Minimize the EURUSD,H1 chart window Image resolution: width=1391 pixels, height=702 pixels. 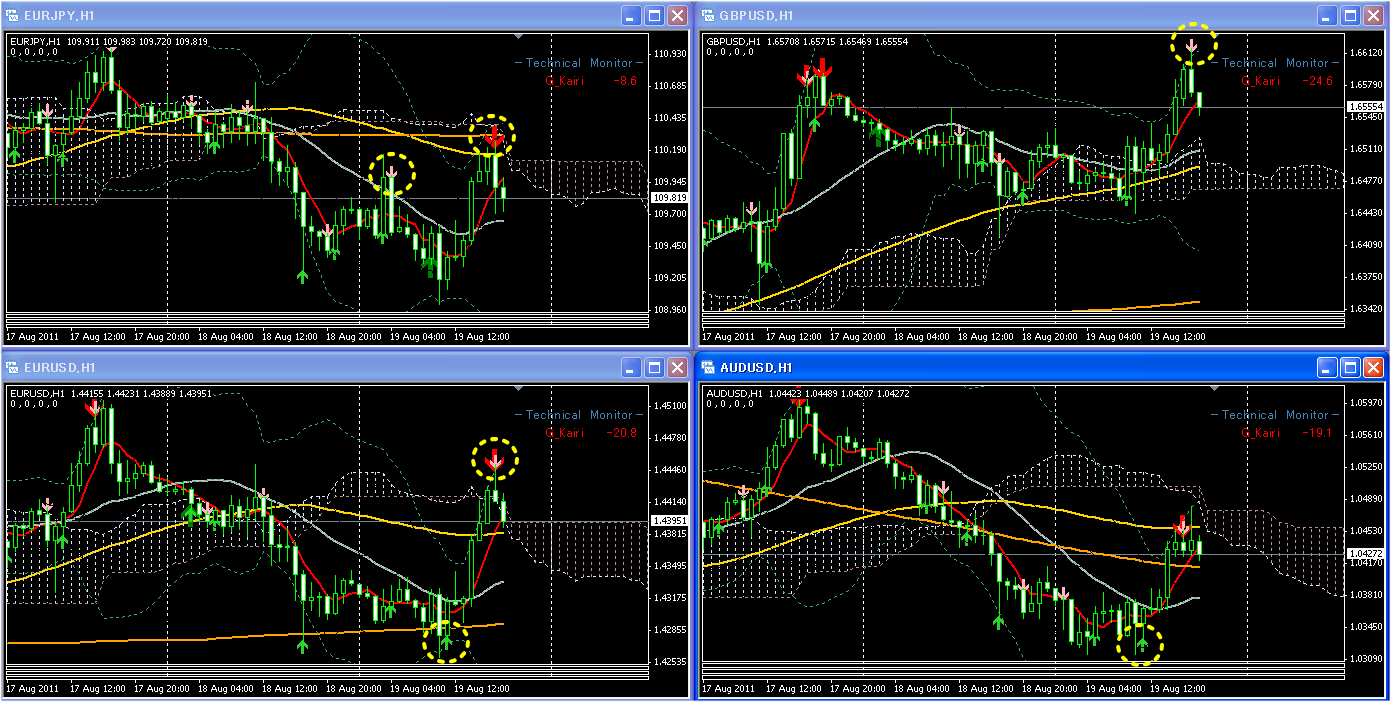631,367
